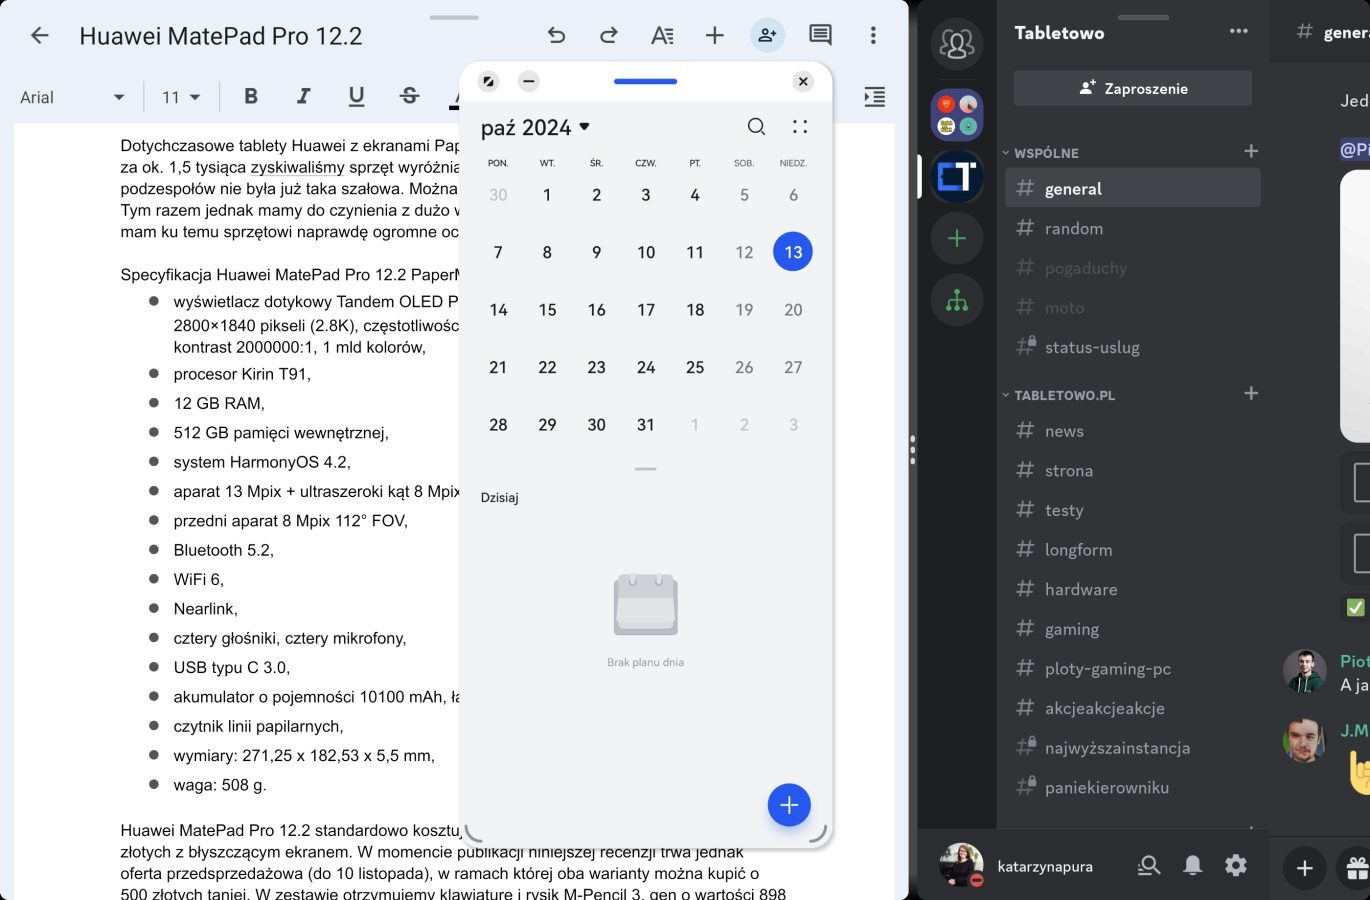Select October 13 in calendar
The height and width of the screenshot is (900, 1370).
pyautogui.click(x=793, y=252)
